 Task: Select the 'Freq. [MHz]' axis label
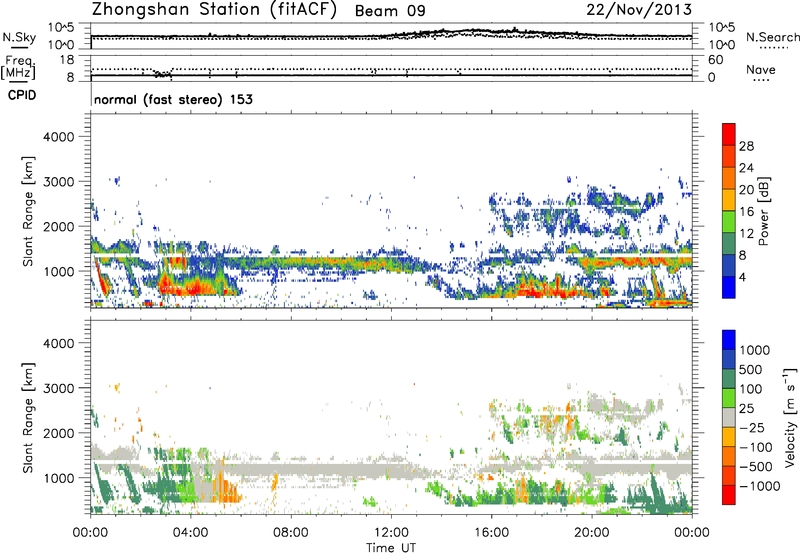tap(18, 68)
